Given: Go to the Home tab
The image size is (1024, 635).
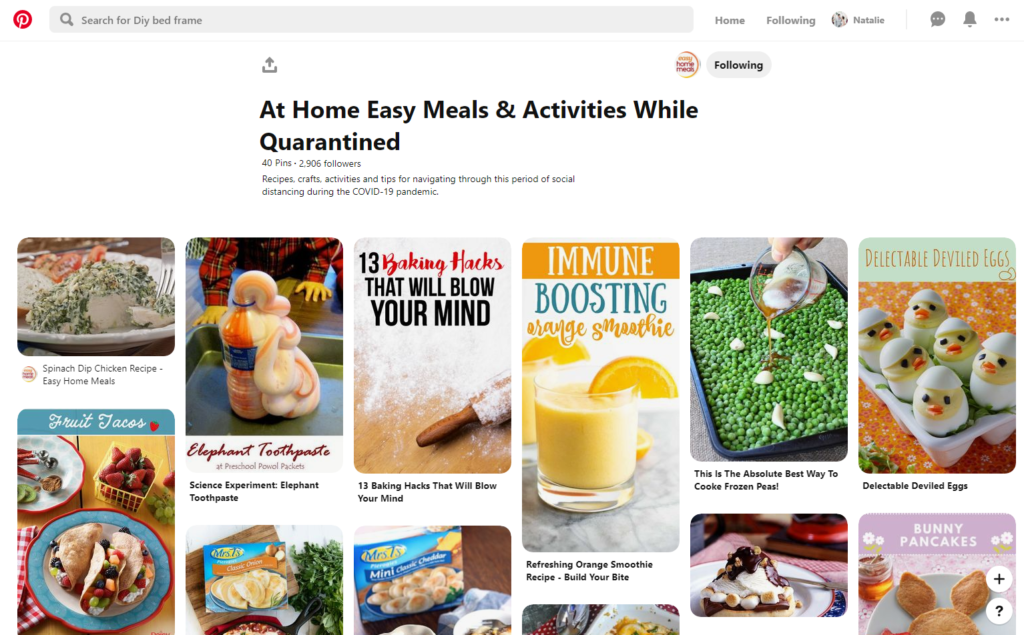Looking at the screenshot, I should pyautogui.click(x=729, y=20).
